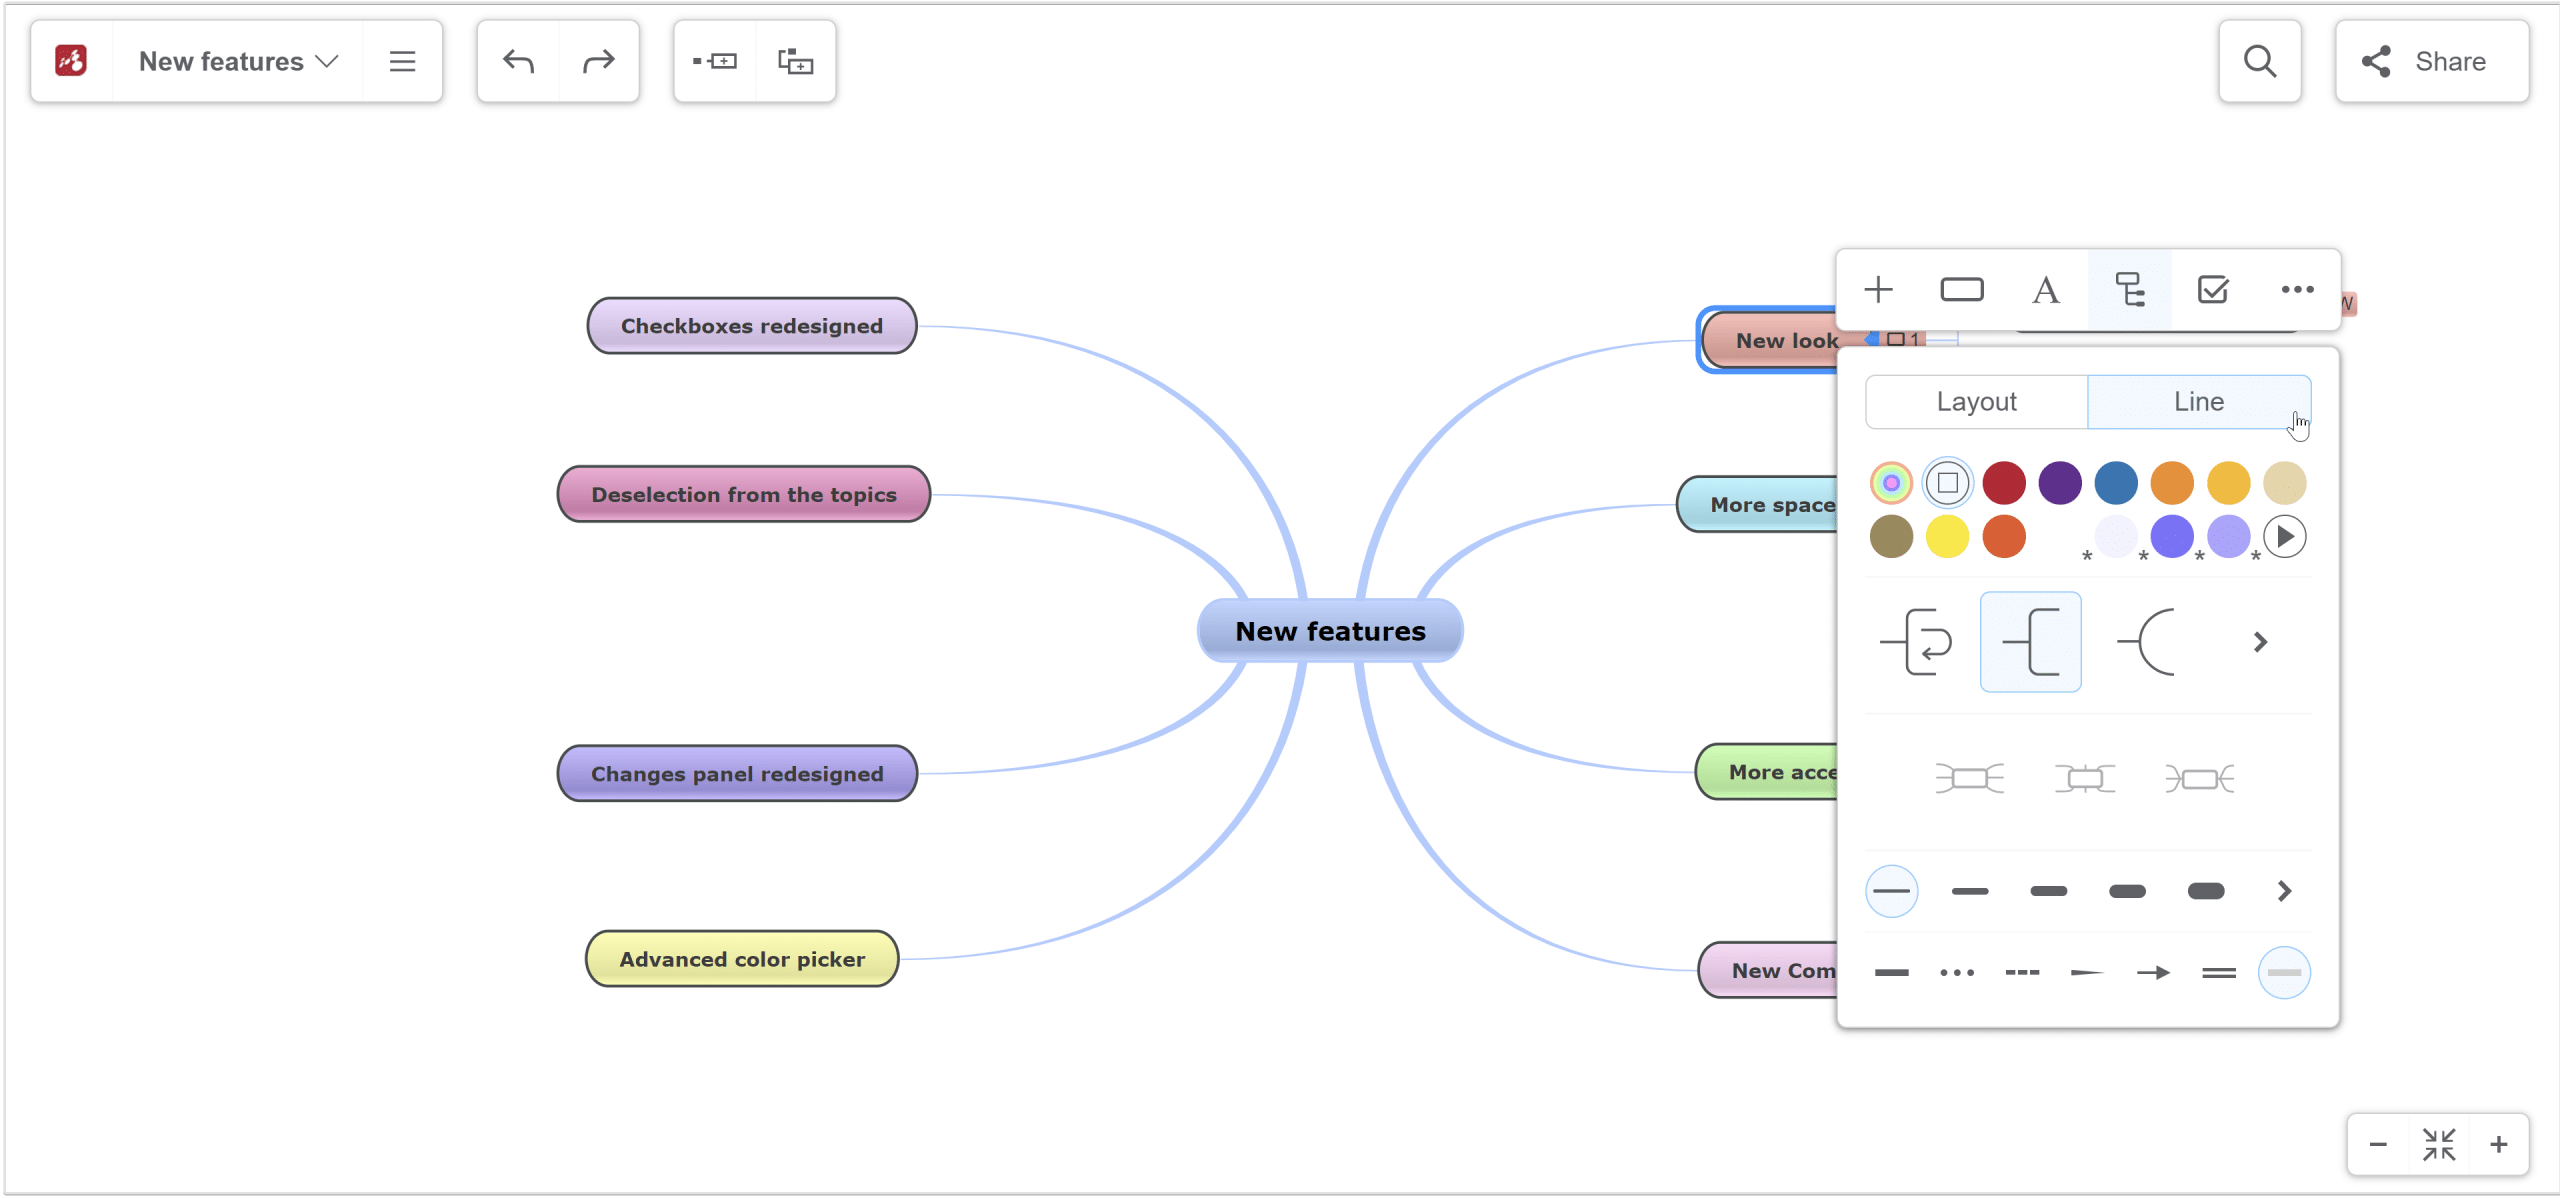
Task: Expand branch shape options right arrow
Action: [x=2261, y=641]
